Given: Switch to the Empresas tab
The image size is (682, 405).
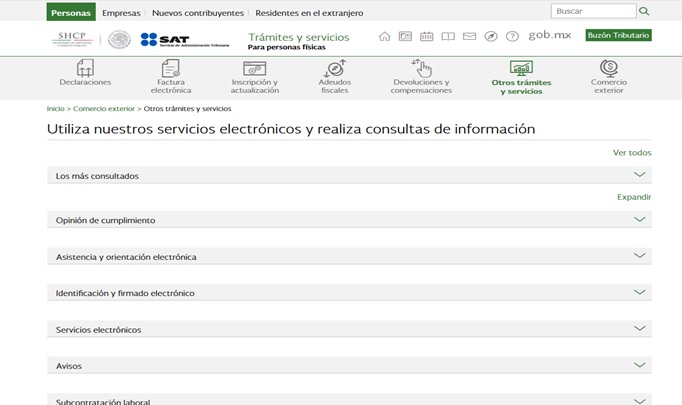Looking at the screenshot, I should (x=121, y=13).
